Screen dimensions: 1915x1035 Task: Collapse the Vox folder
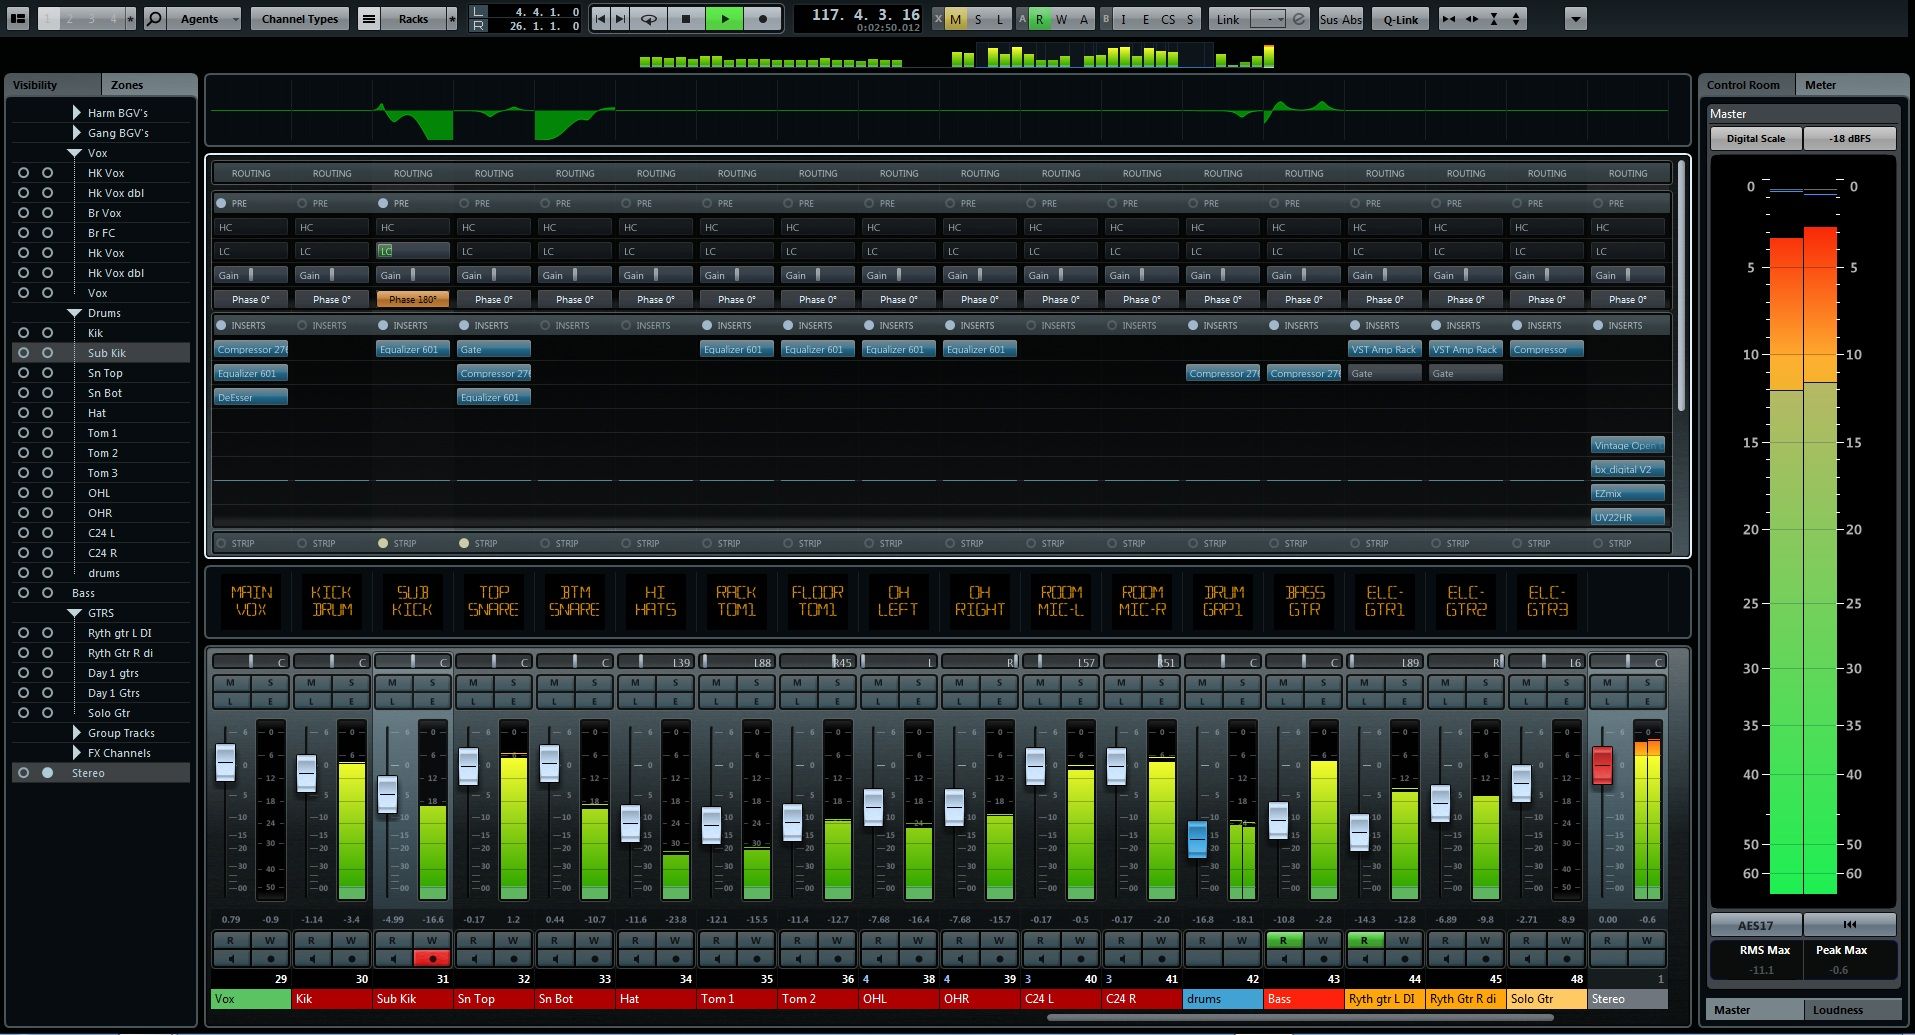(x=74, y=153)
